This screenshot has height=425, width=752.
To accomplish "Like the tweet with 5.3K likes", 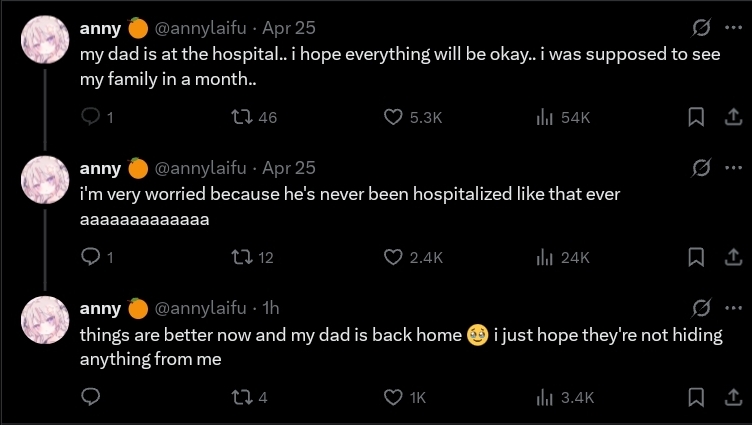I will click(x=394, y=118).
